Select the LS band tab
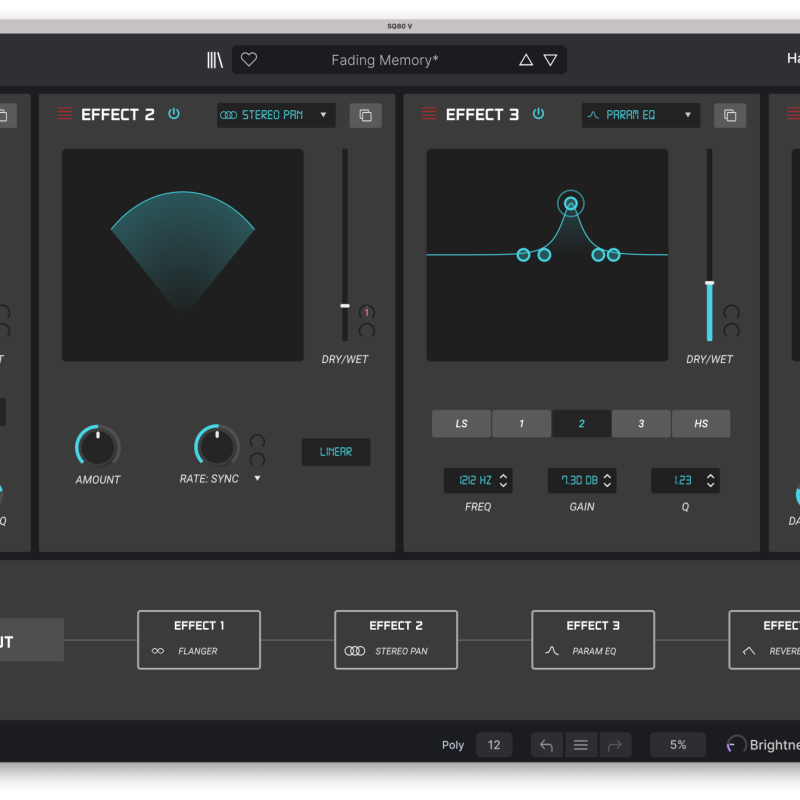Screen dimensions: 800x800 [x=461, y=423]
